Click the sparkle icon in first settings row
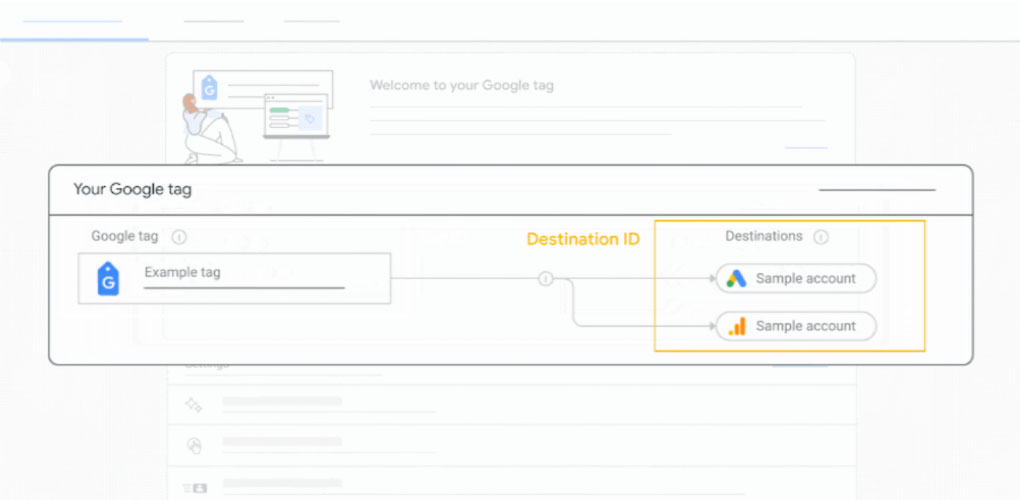The image size is (1020, 500). 193,404
